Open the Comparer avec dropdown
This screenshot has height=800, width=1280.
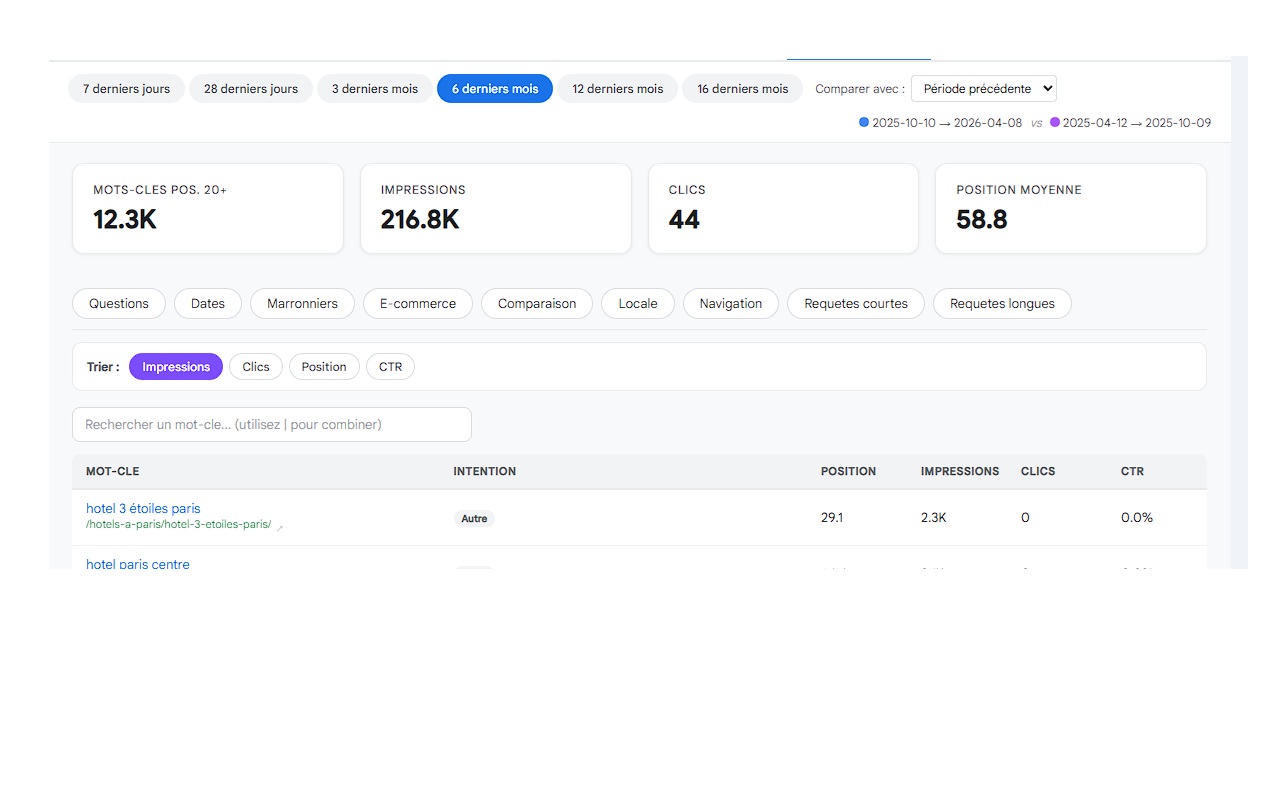coord(983,89)
